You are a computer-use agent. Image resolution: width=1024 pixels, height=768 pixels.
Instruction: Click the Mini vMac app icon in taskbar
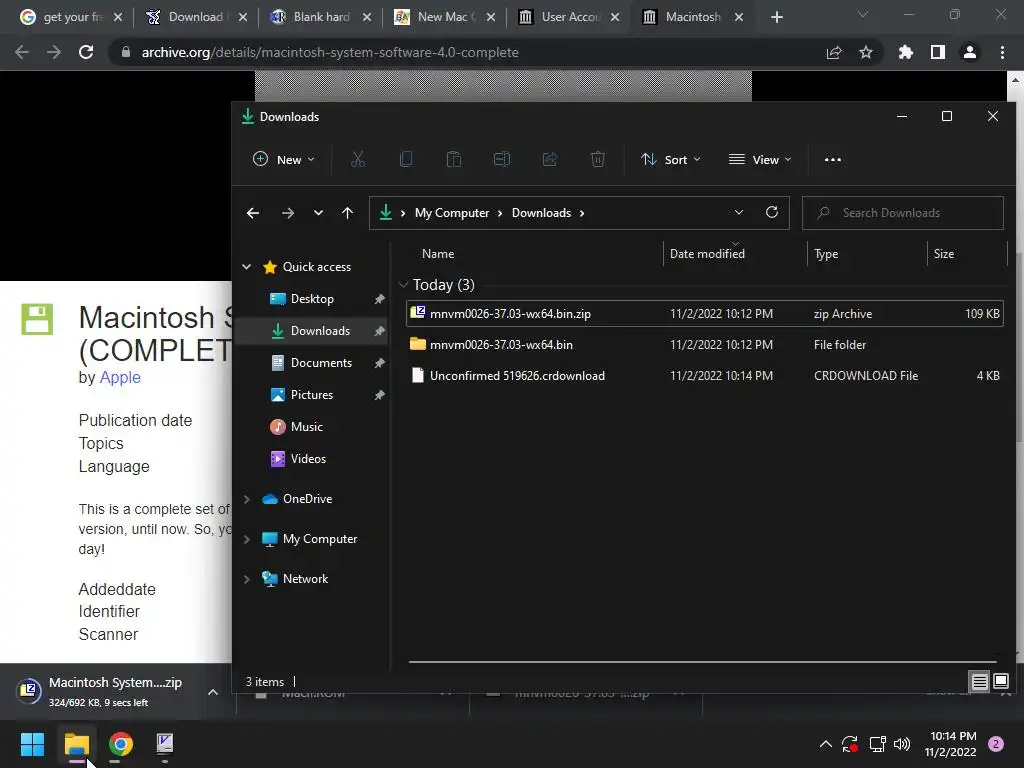[x=165, y=744]
